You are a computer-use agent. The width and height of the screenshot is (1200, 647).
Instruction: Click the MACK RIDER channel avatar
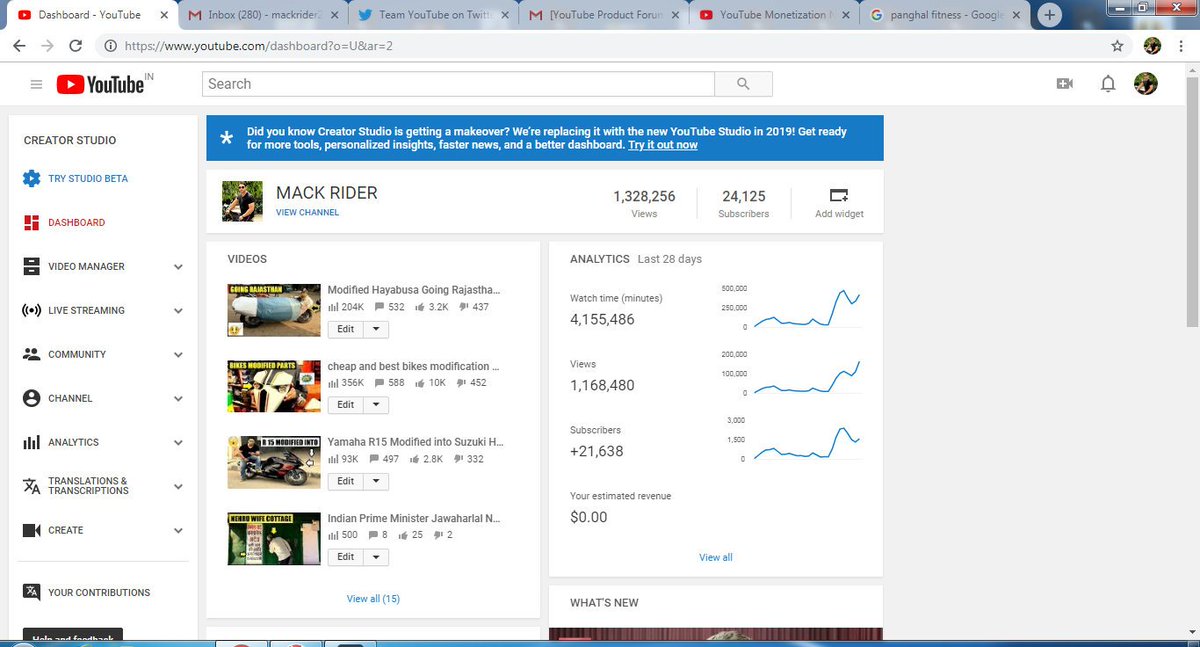tap(242, 201)
